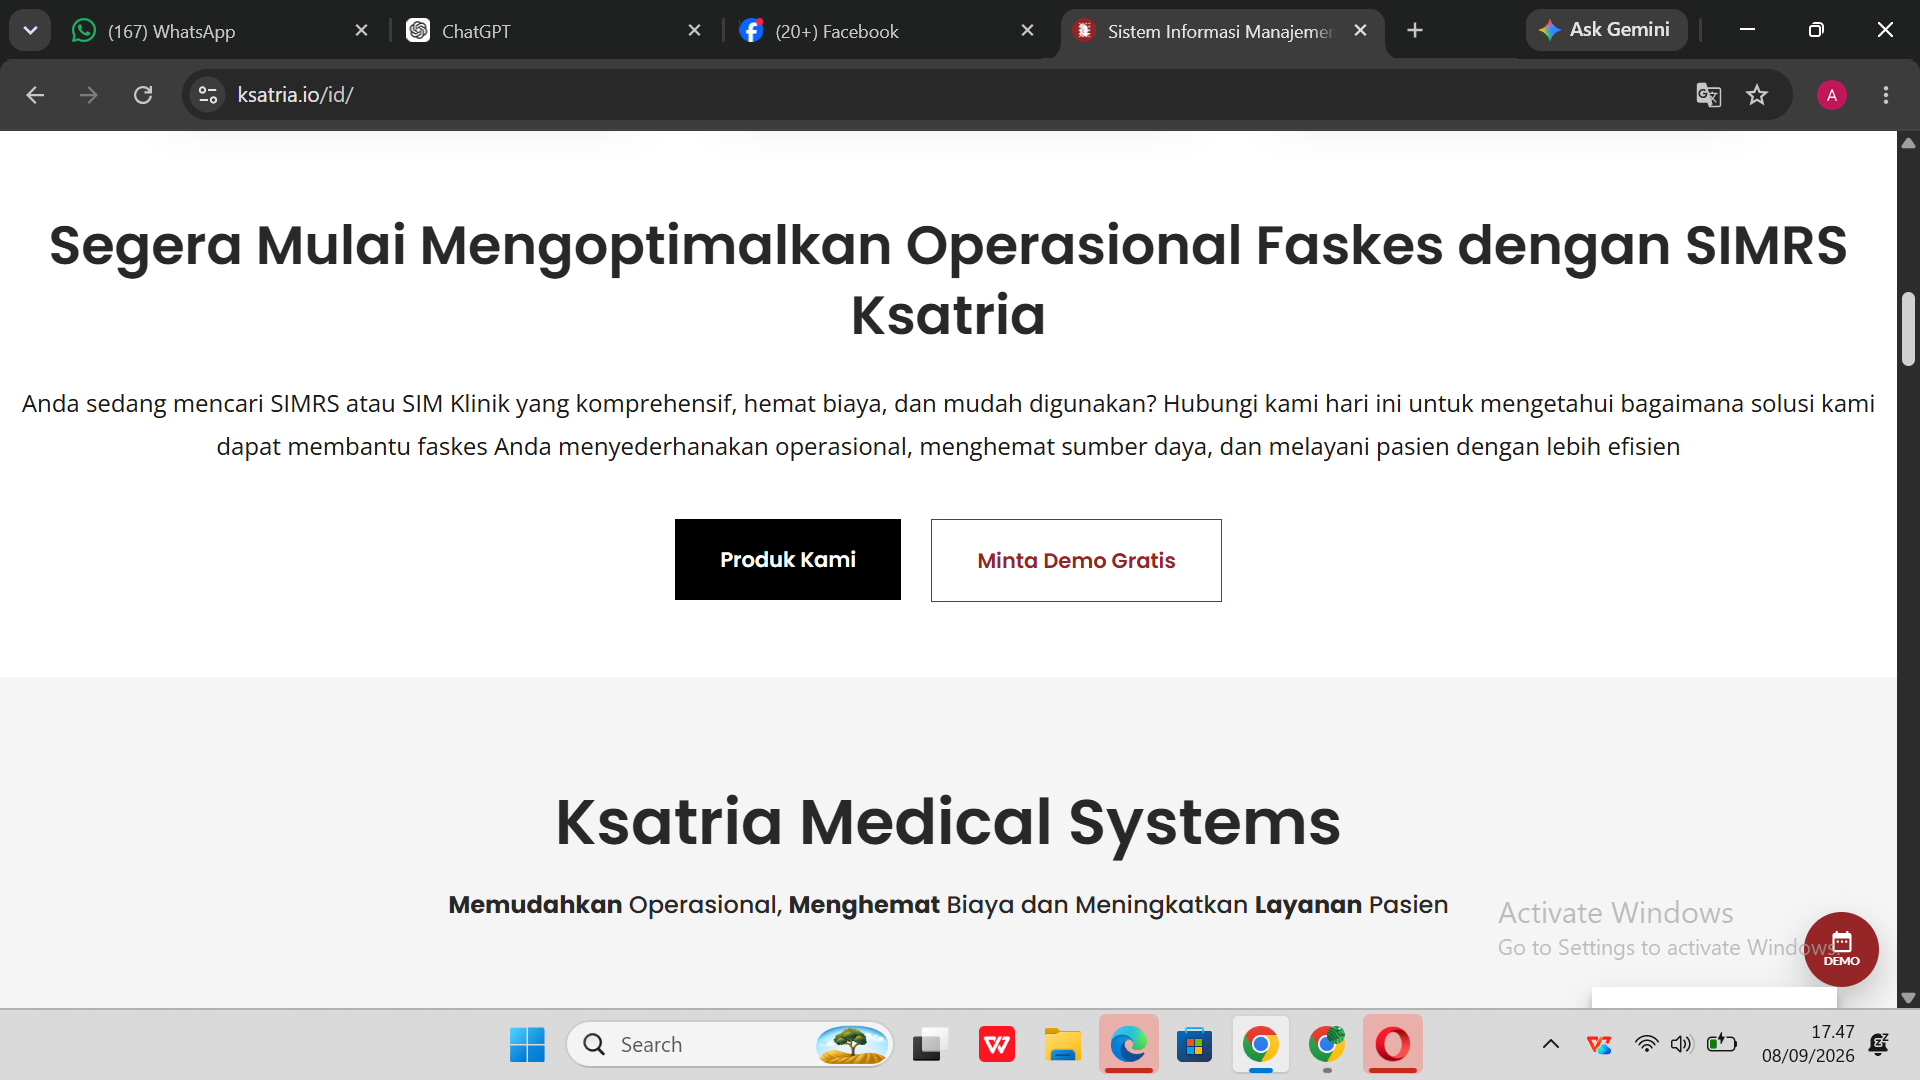Open the notification bell in the tray
Viewport: 1920px width, 1080px height.
(x=1879, y=1045)
